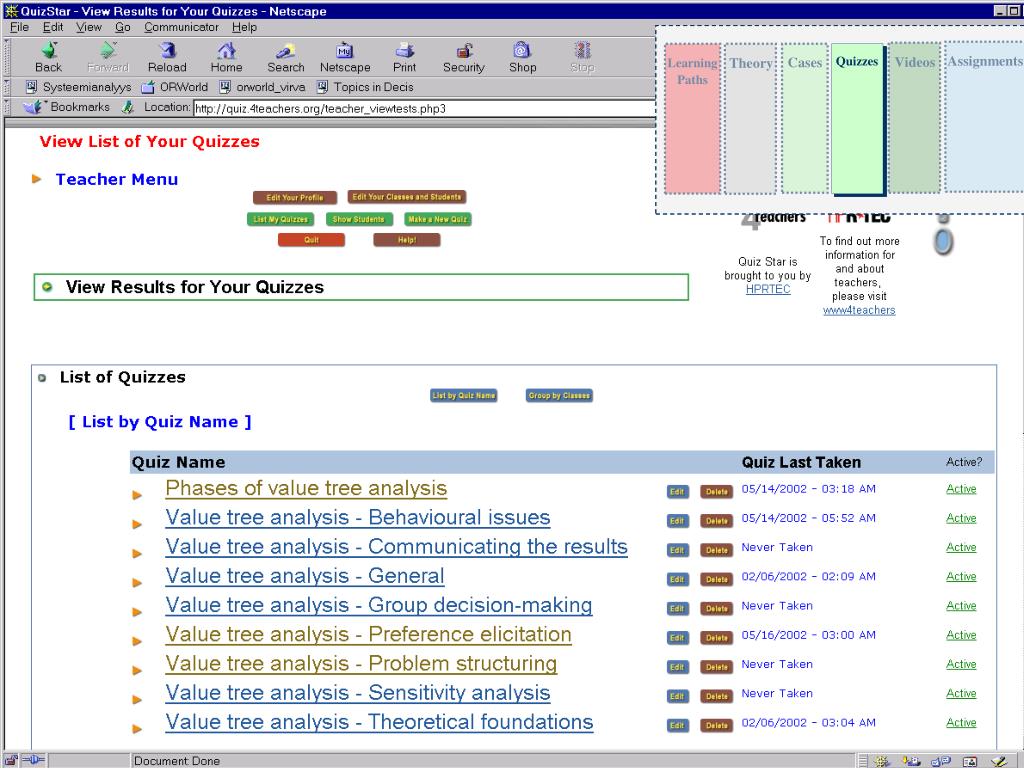
Task: Toggle Active status for Phases of value tree analysis
Action: [961, 489]
